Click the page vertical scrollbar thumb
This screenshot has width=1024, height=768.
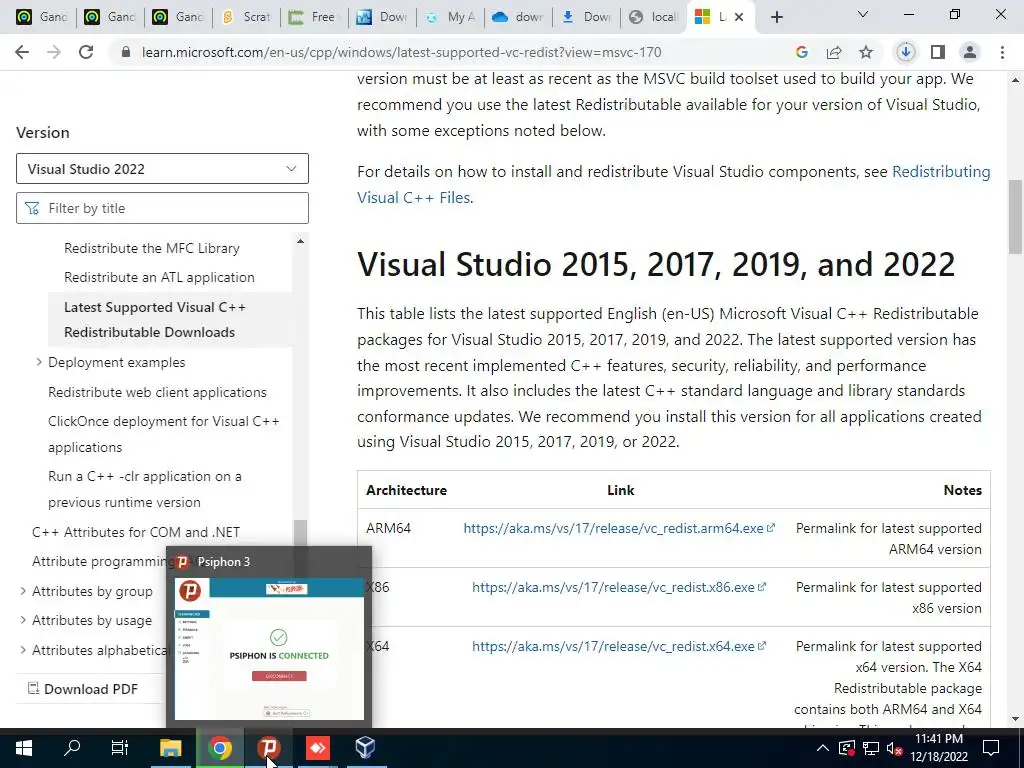1016,217
